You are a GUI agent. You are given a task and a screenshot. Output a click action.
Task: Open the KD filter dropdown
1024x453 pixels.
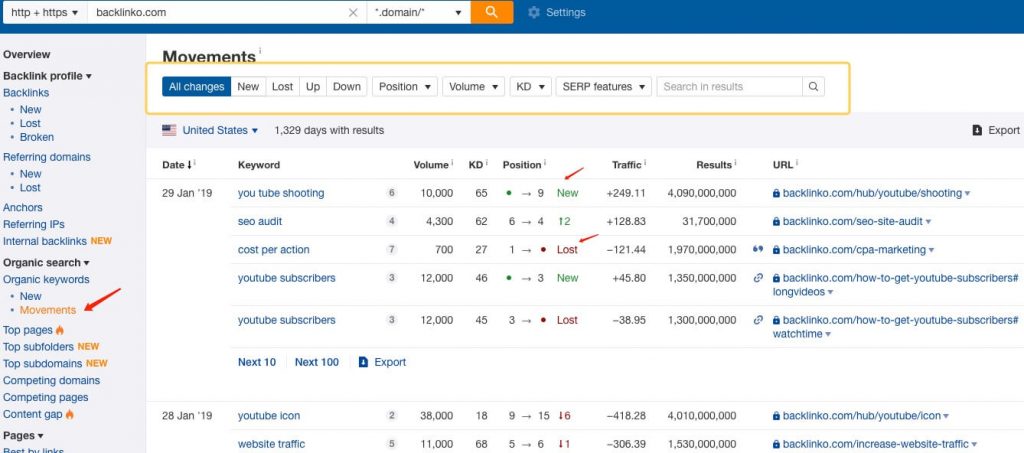pyautogui.click(x=530, y=87)
